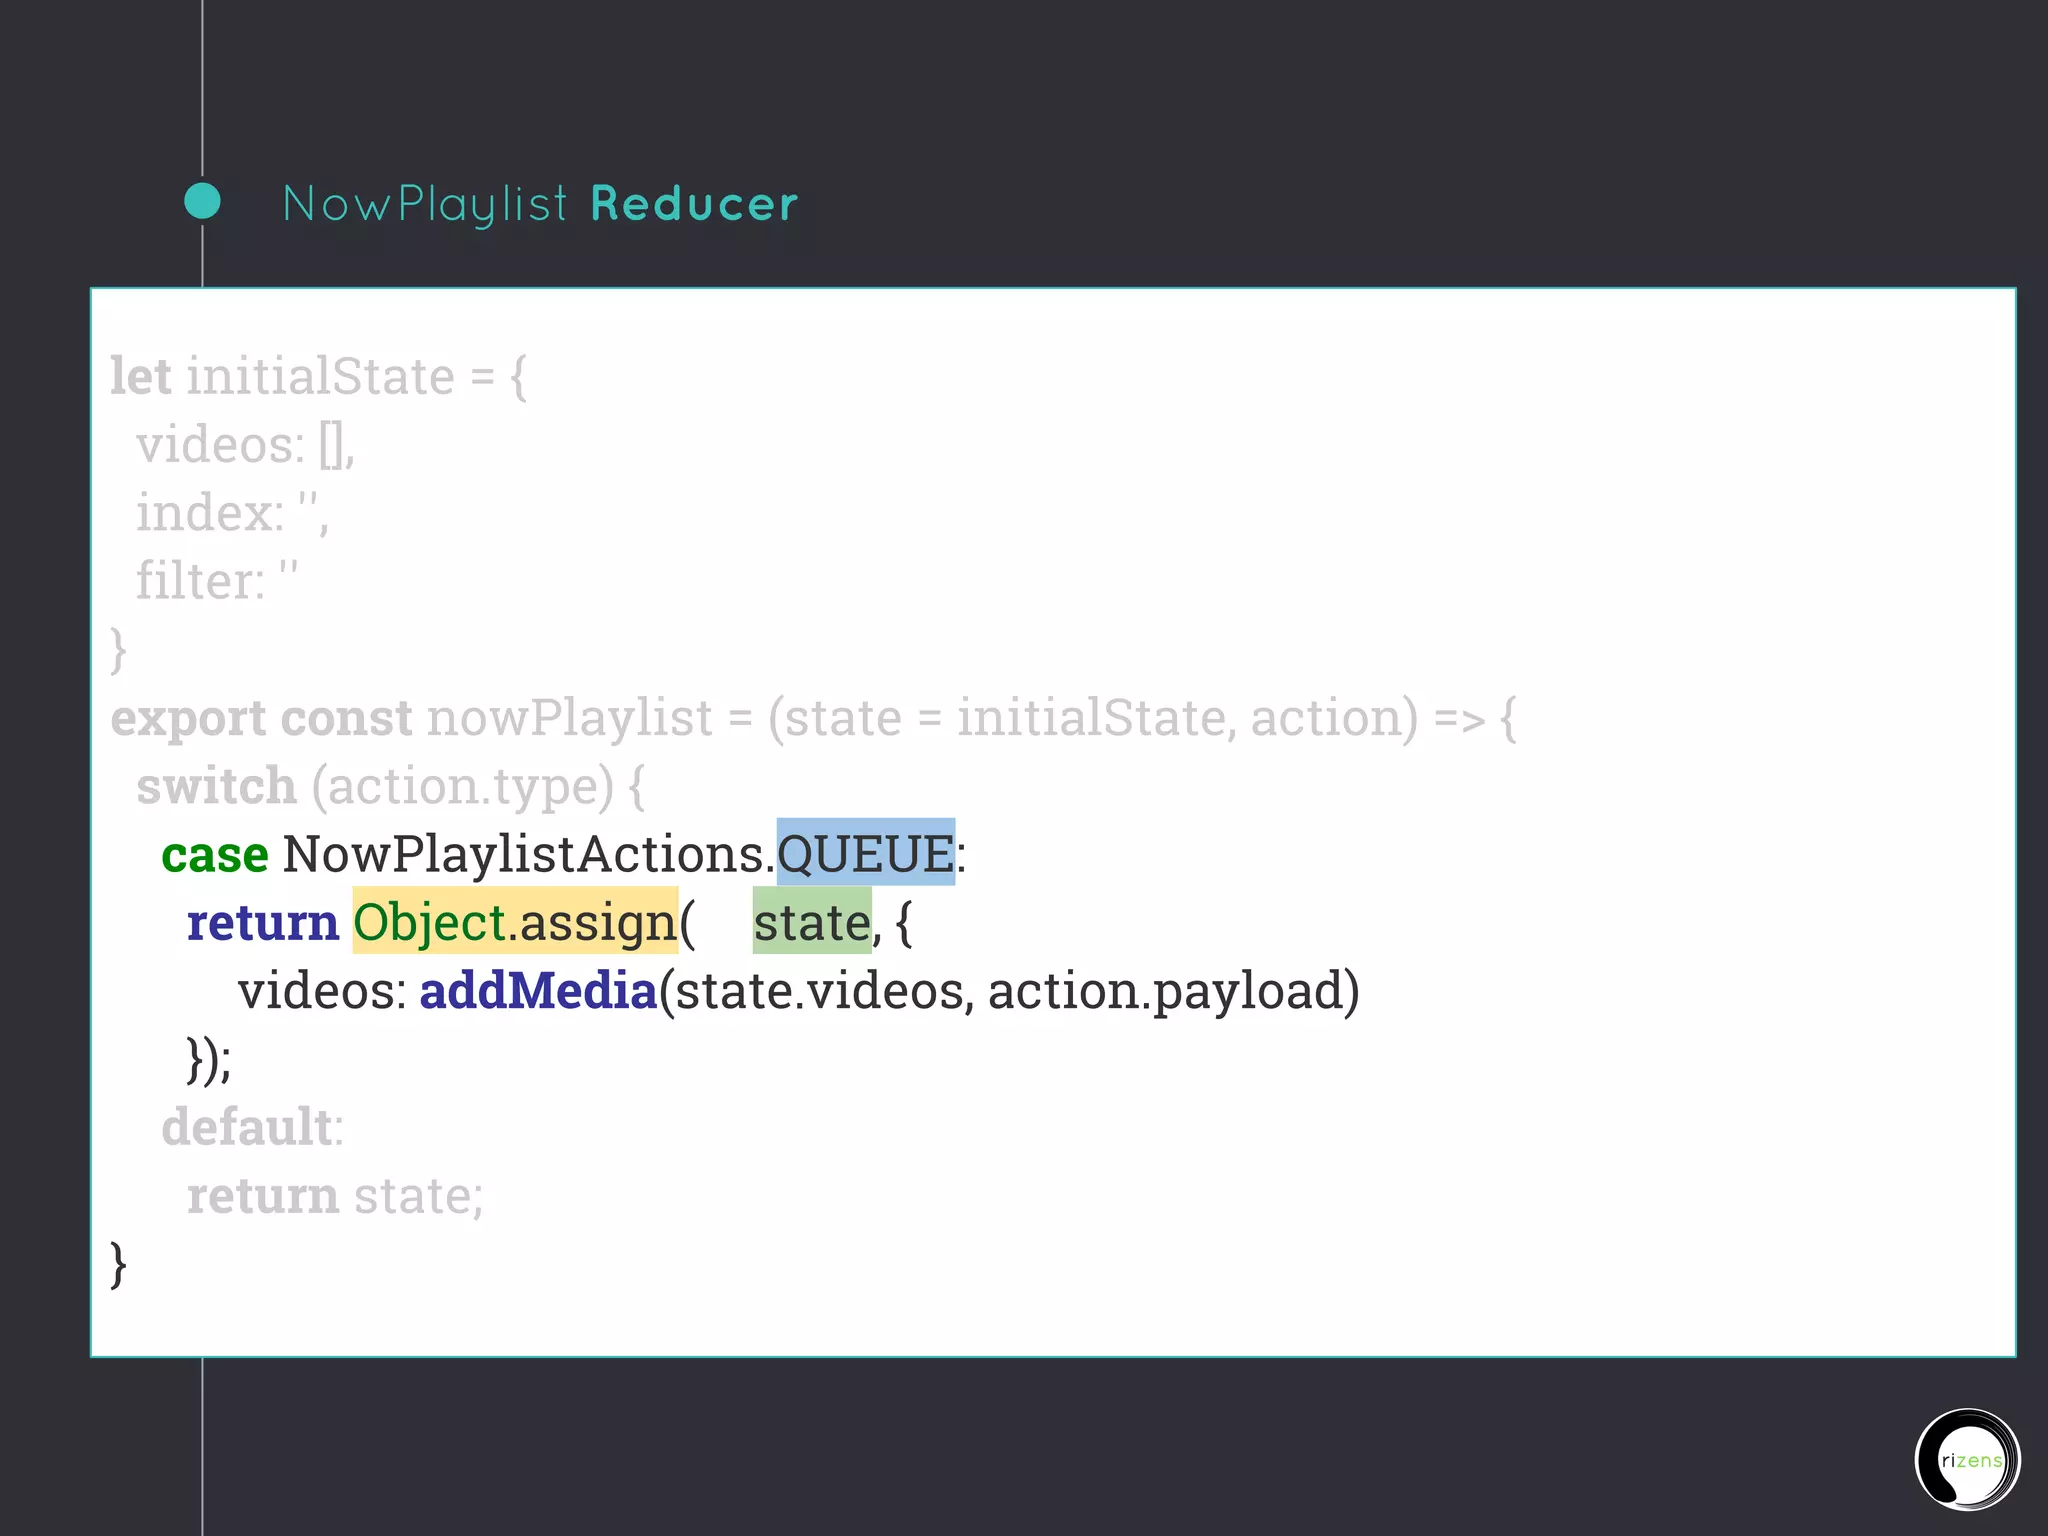Click the teal bullet beside the slide title

(202, 201)
